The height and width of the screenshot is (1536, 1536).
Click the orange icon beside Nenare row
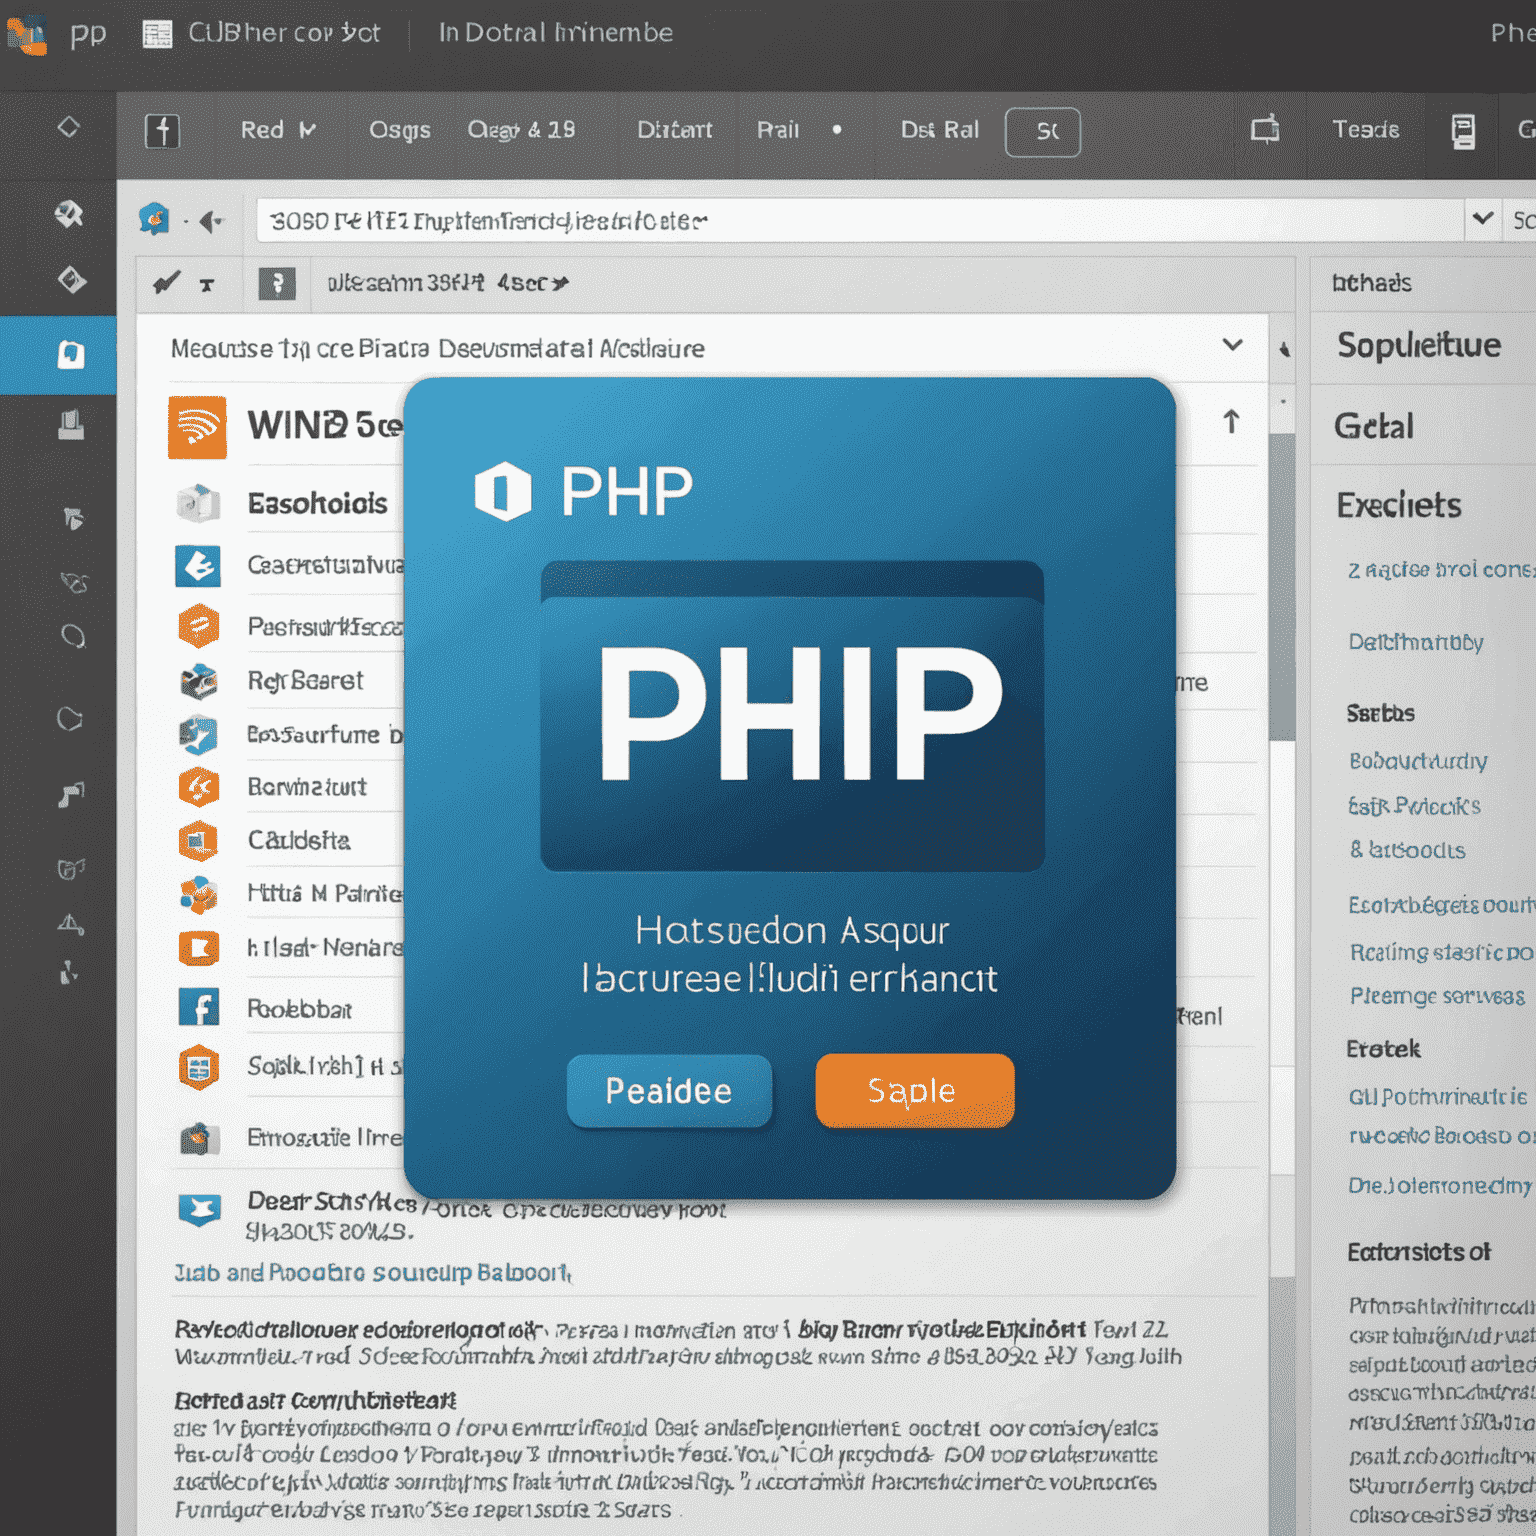[198, 947]
